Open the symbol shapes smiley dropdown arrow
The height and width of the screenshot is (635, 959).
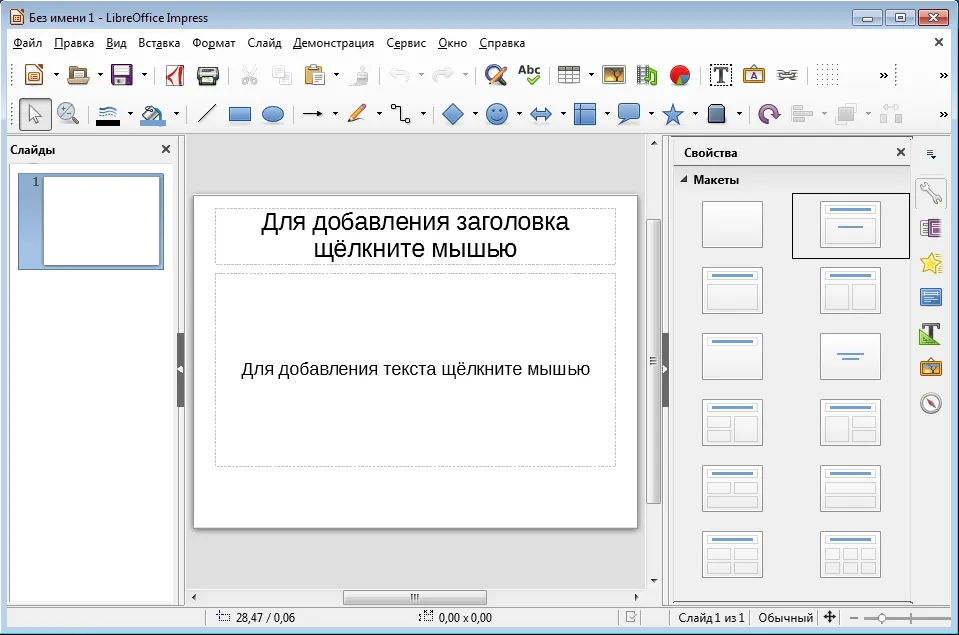(519, 114)
